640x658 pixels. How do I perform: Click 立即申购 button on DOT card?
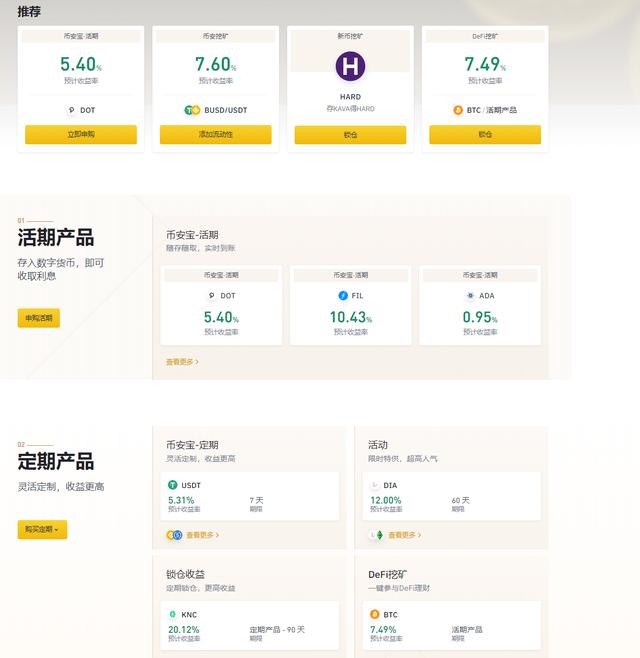(x=81, y=134)
